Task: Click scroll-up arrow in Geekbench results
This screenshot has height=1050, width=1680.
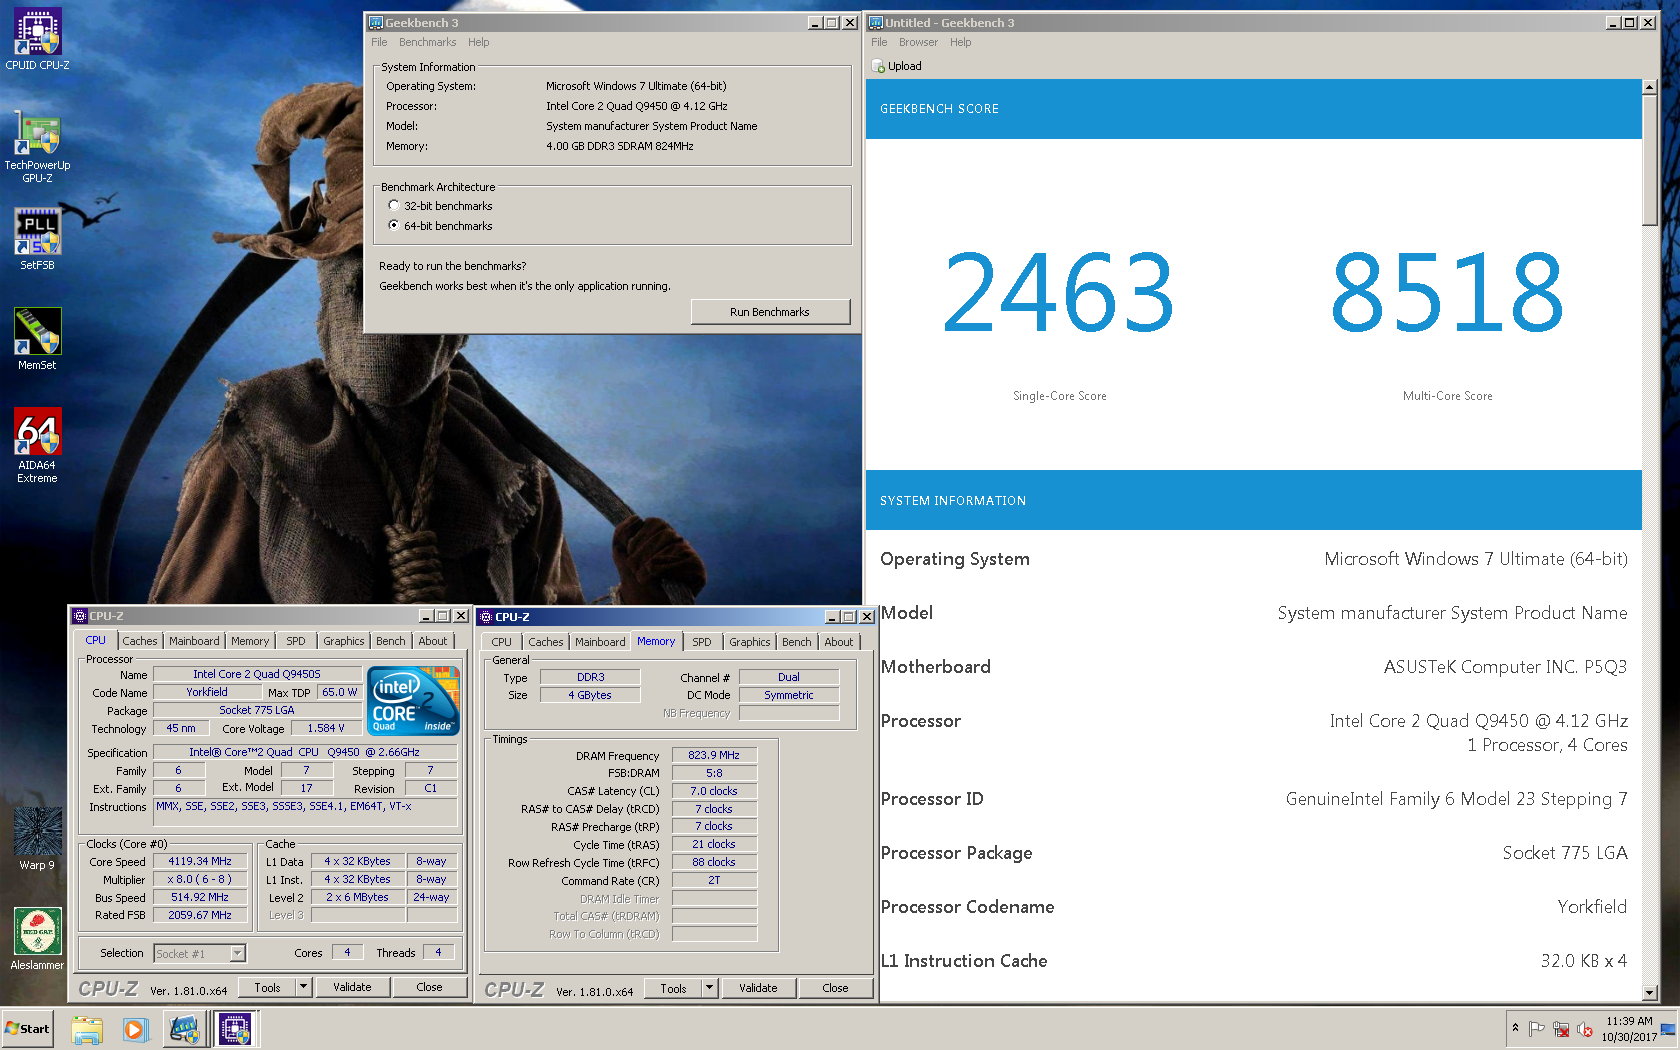Action: pyautogui.click(x=1650, y=87)
